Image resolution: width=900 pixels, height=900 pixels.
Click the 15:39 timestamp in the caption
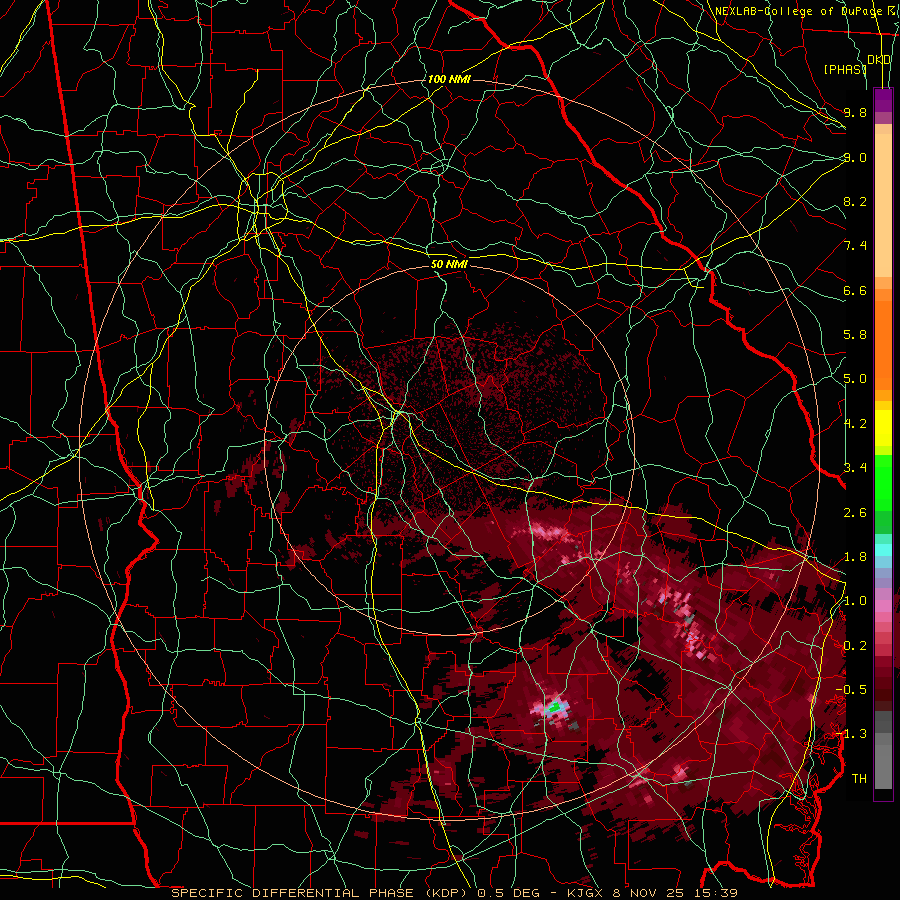click(x=715, y=893)
